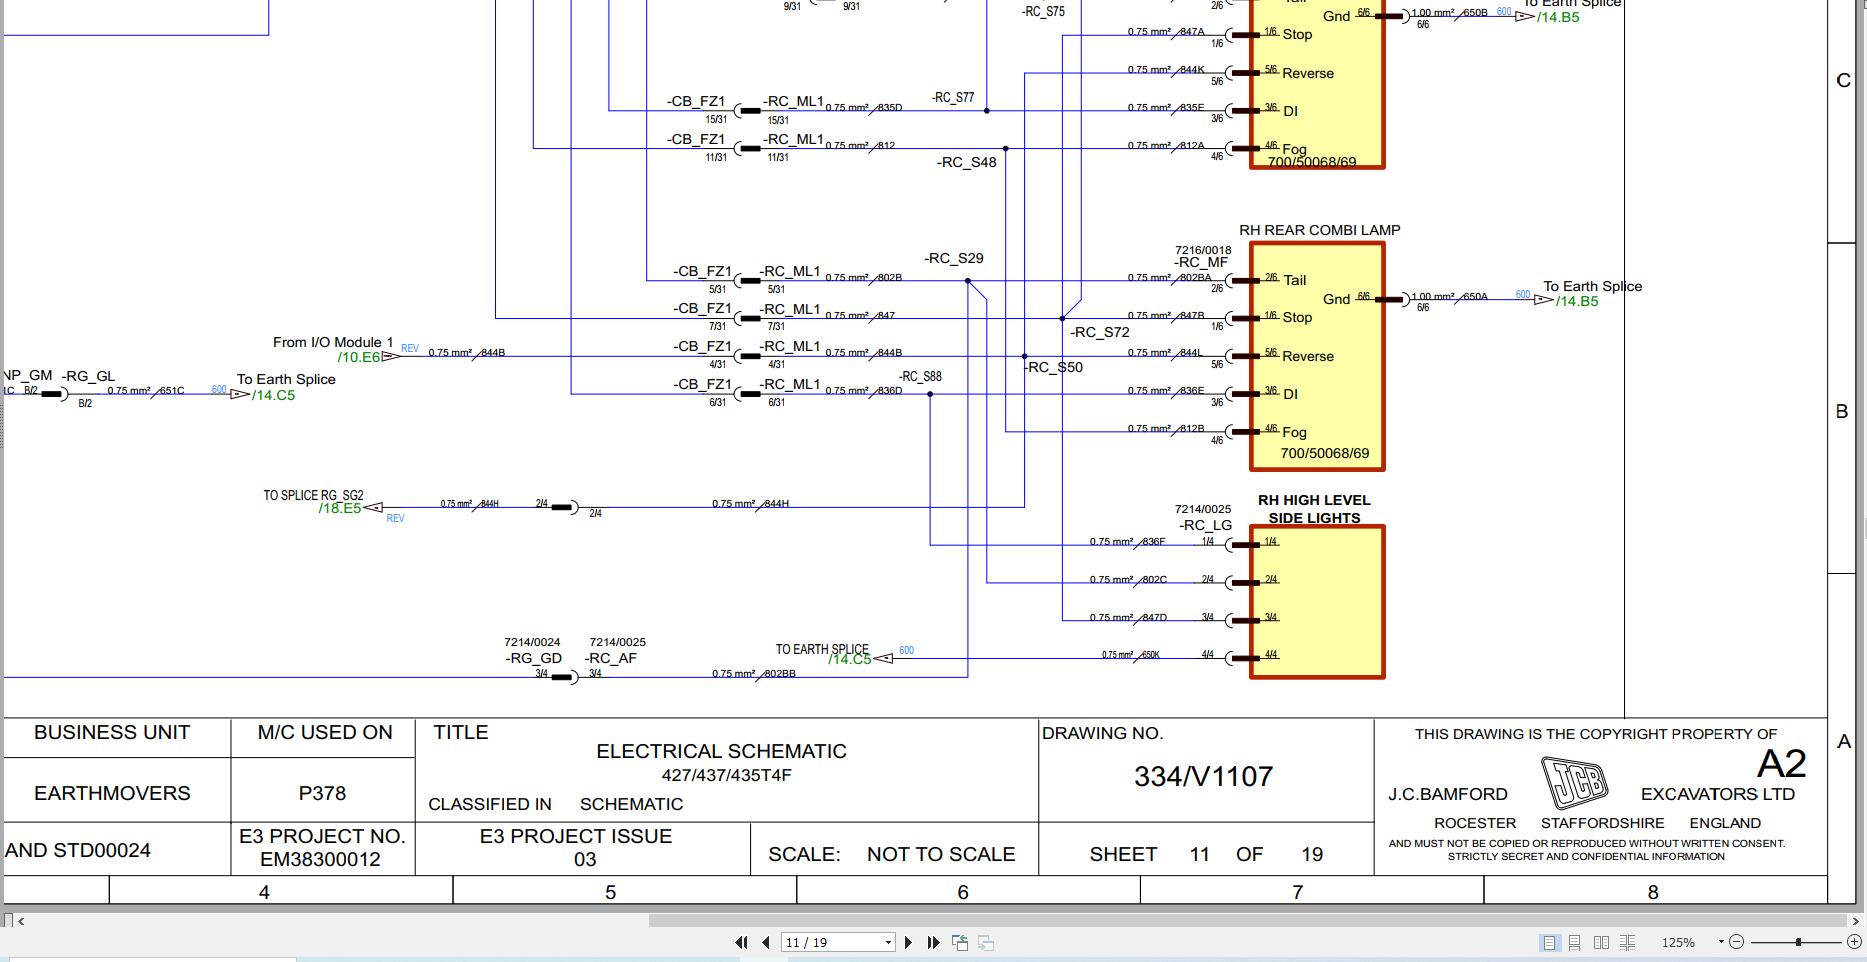The image size is (1867, 962).
Task: Jump to the first page of the document
Action: click(741, 941)
